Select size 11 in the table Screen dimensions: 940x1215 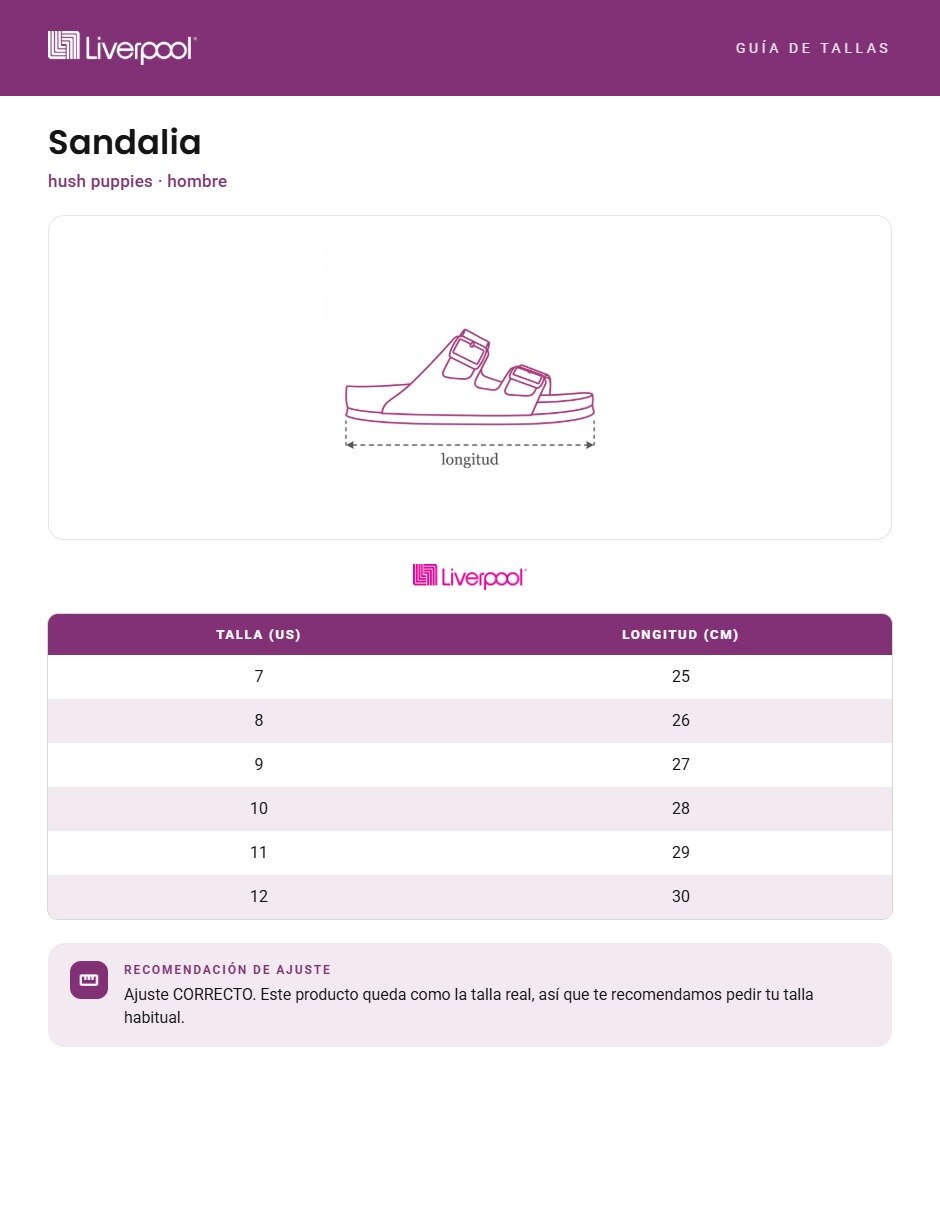point(259,853)
